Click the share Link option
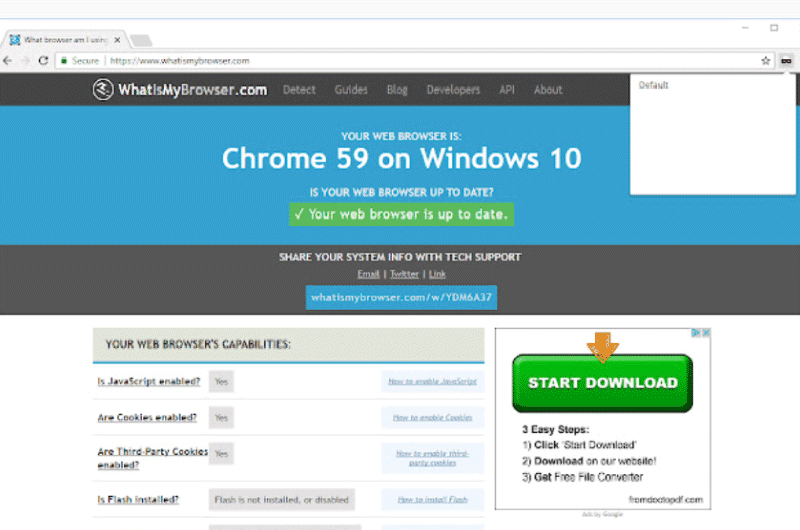Screen dimensions: 800x530 click(x=437, y=274)
